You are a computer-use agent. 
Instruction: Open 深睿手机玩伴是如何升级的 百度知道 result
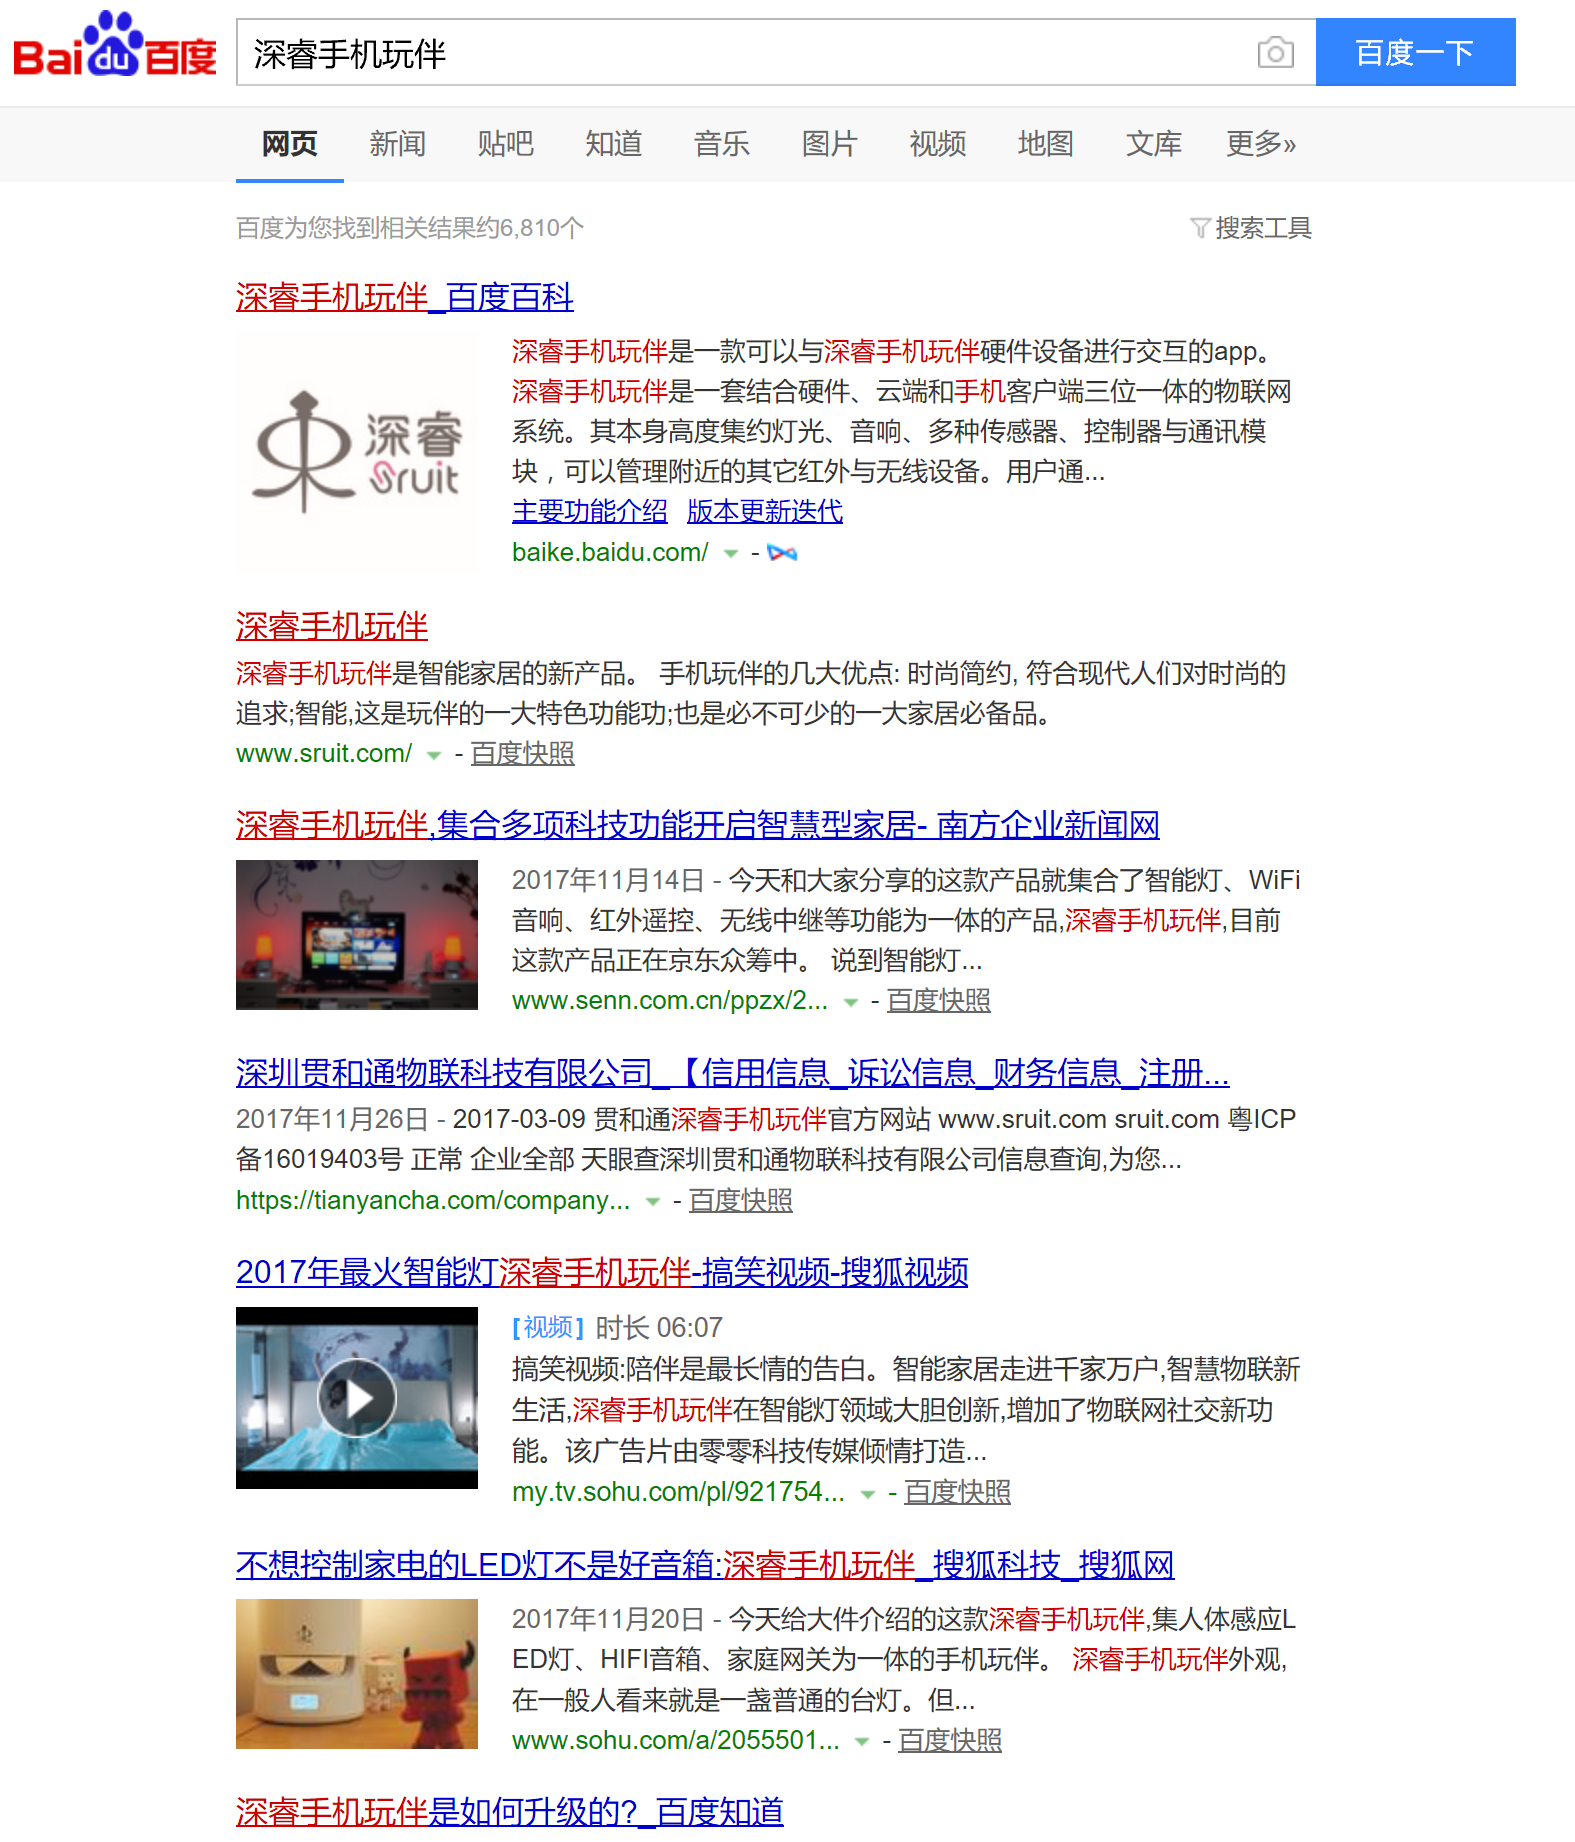510,1812
